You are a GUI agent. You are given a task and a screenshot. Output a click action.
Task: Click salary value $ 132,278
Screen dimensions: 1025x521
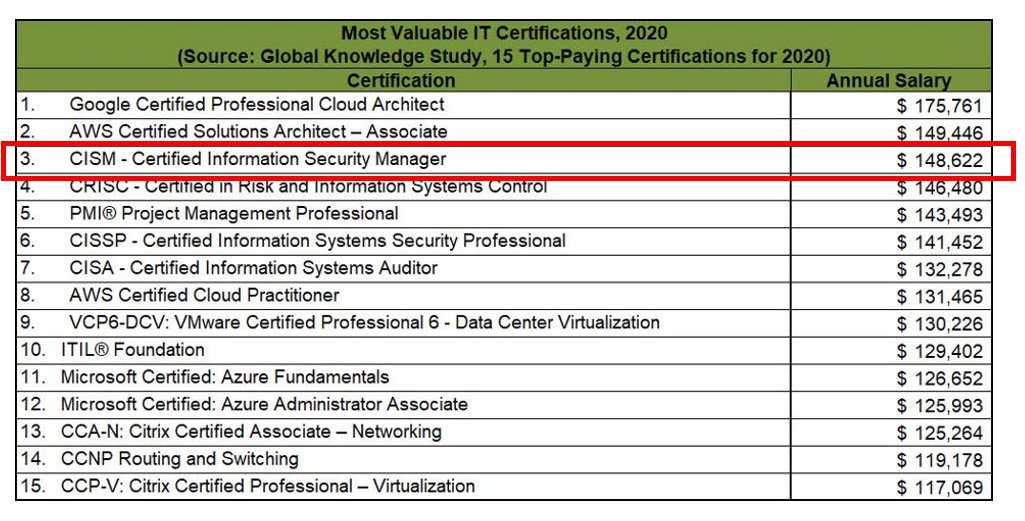(939, 270)
